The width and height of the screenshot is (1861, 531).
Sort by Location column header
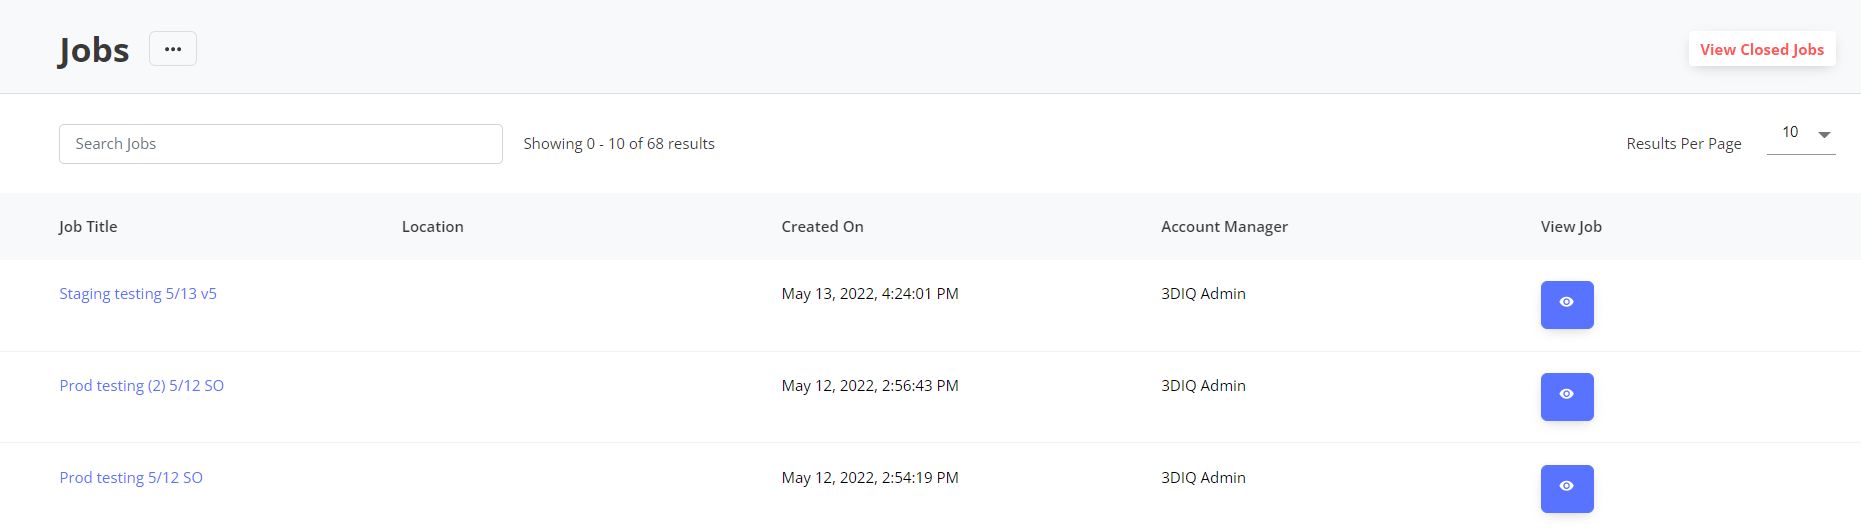click(x=433, y=227)
